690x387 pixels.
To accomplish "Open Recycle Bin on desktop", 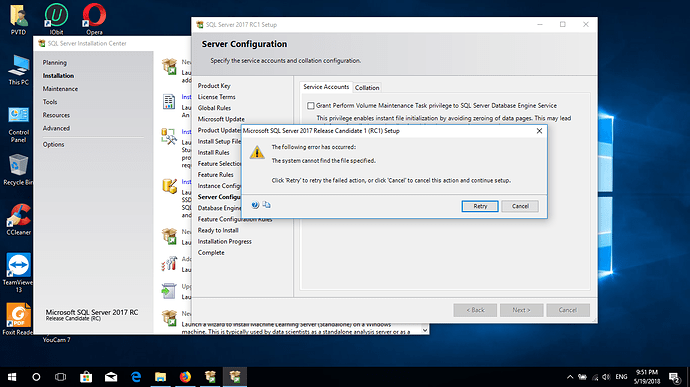I will pyautogui.click(x=18, y=170).
